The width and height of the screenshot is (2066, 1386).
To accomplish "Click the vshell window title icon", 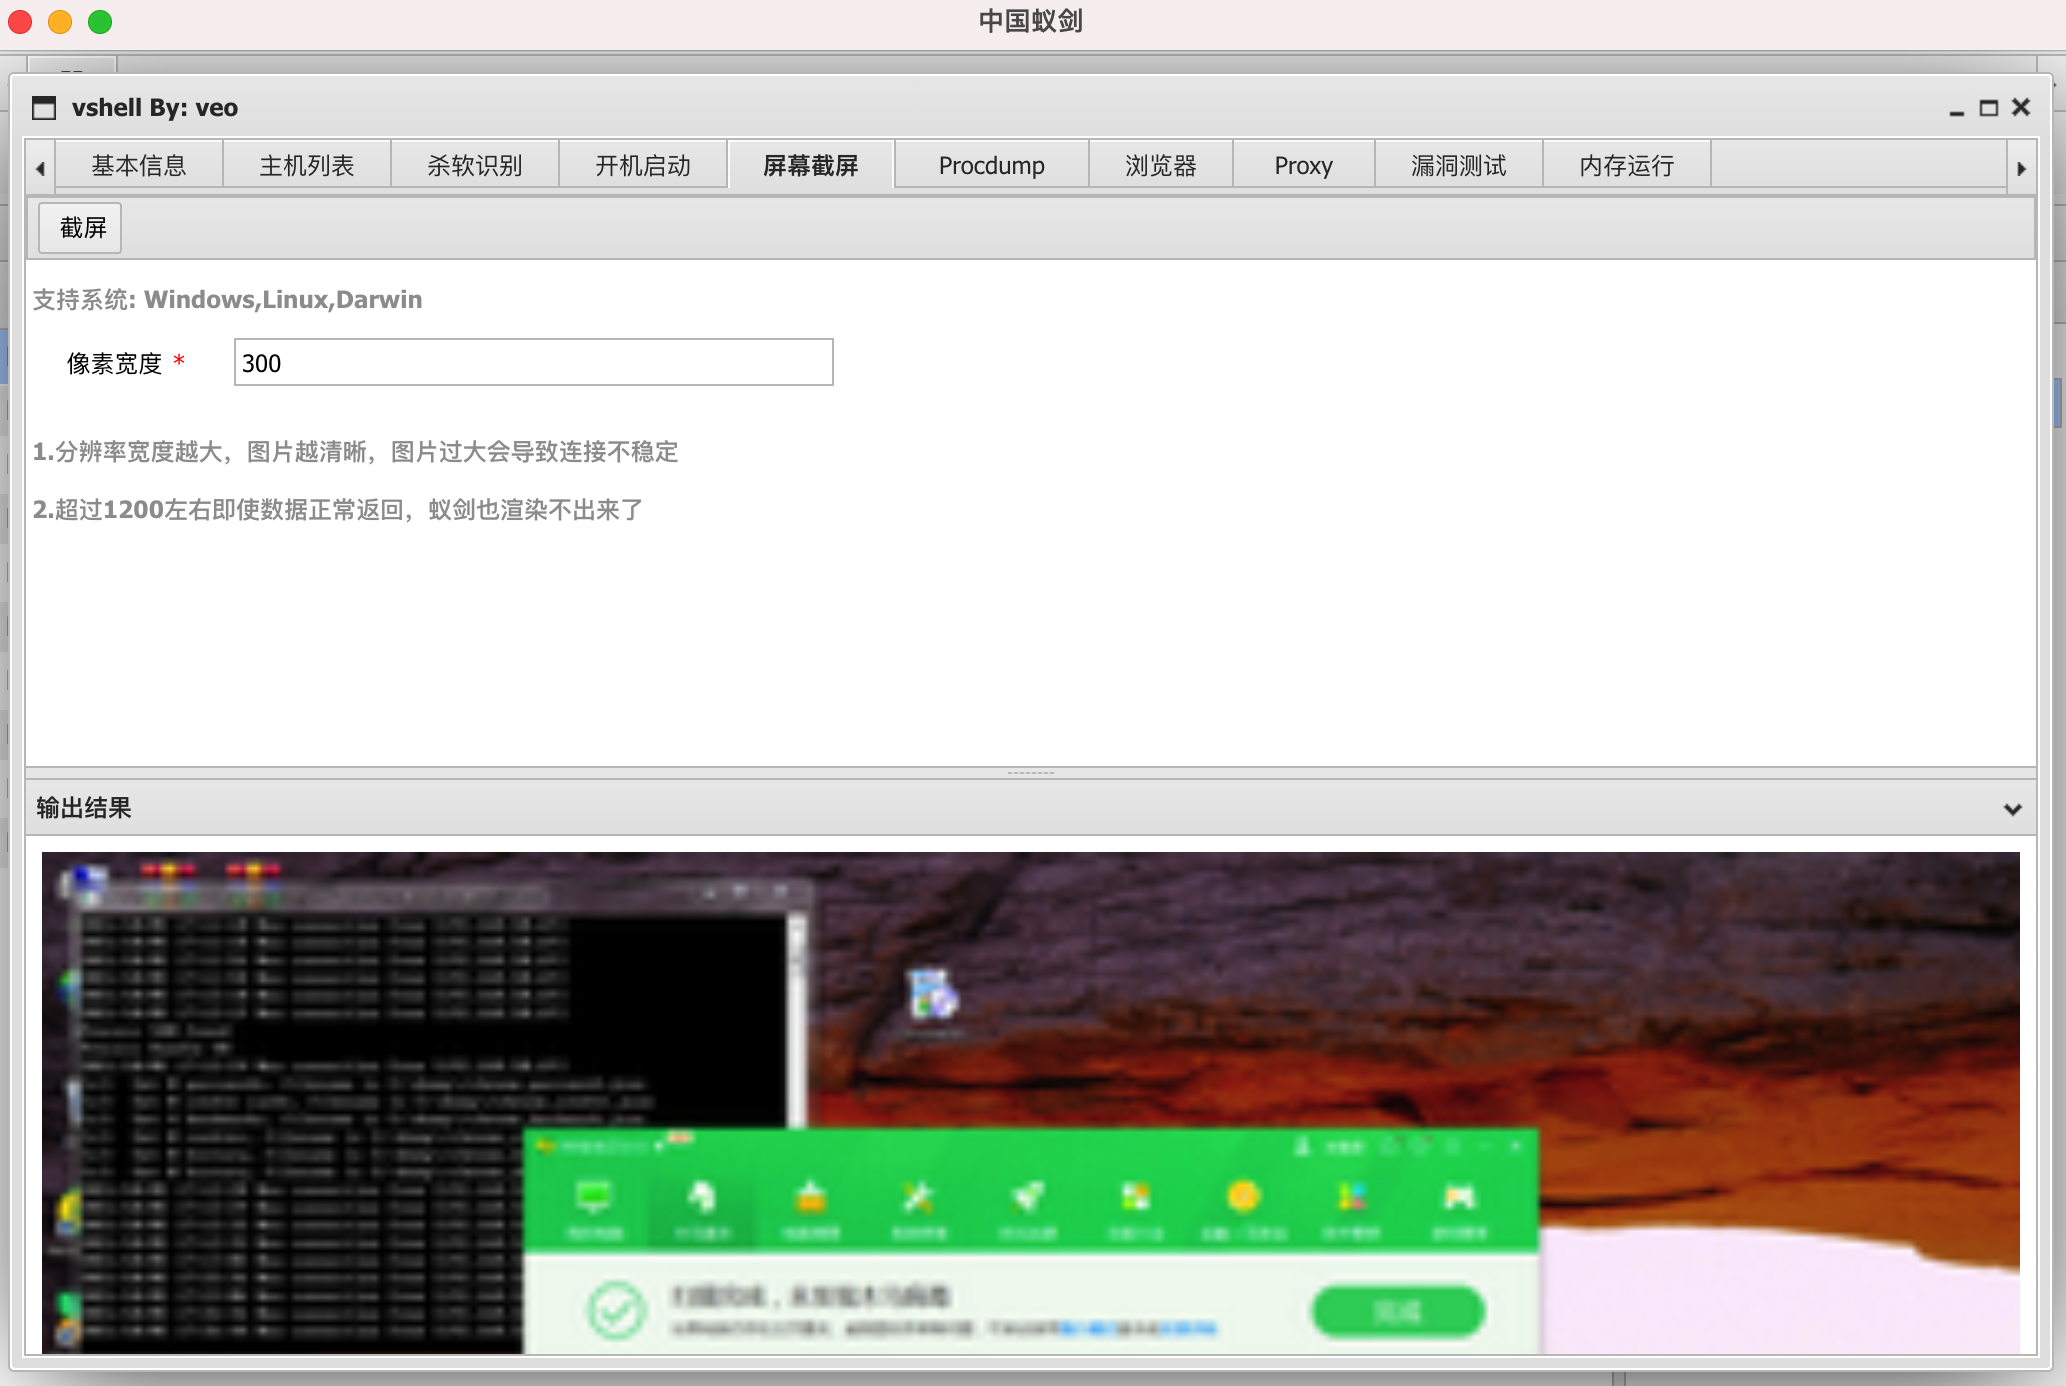I will [x=44, y=108].
